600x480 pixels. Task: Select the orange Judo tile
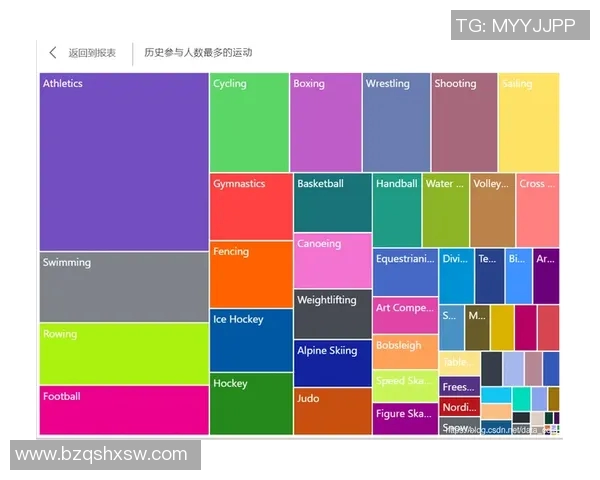[x=333, y=411]
